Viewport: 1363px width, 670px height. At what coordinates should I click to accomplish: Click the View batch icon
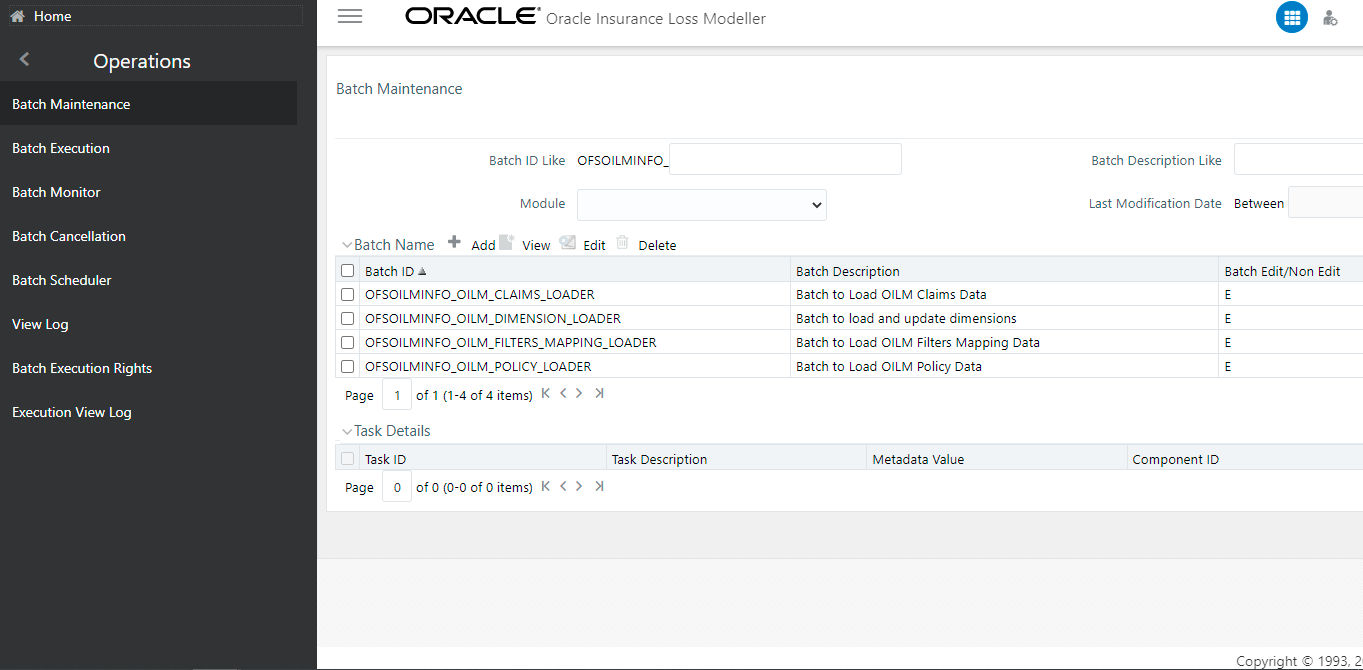click(506, 242)
